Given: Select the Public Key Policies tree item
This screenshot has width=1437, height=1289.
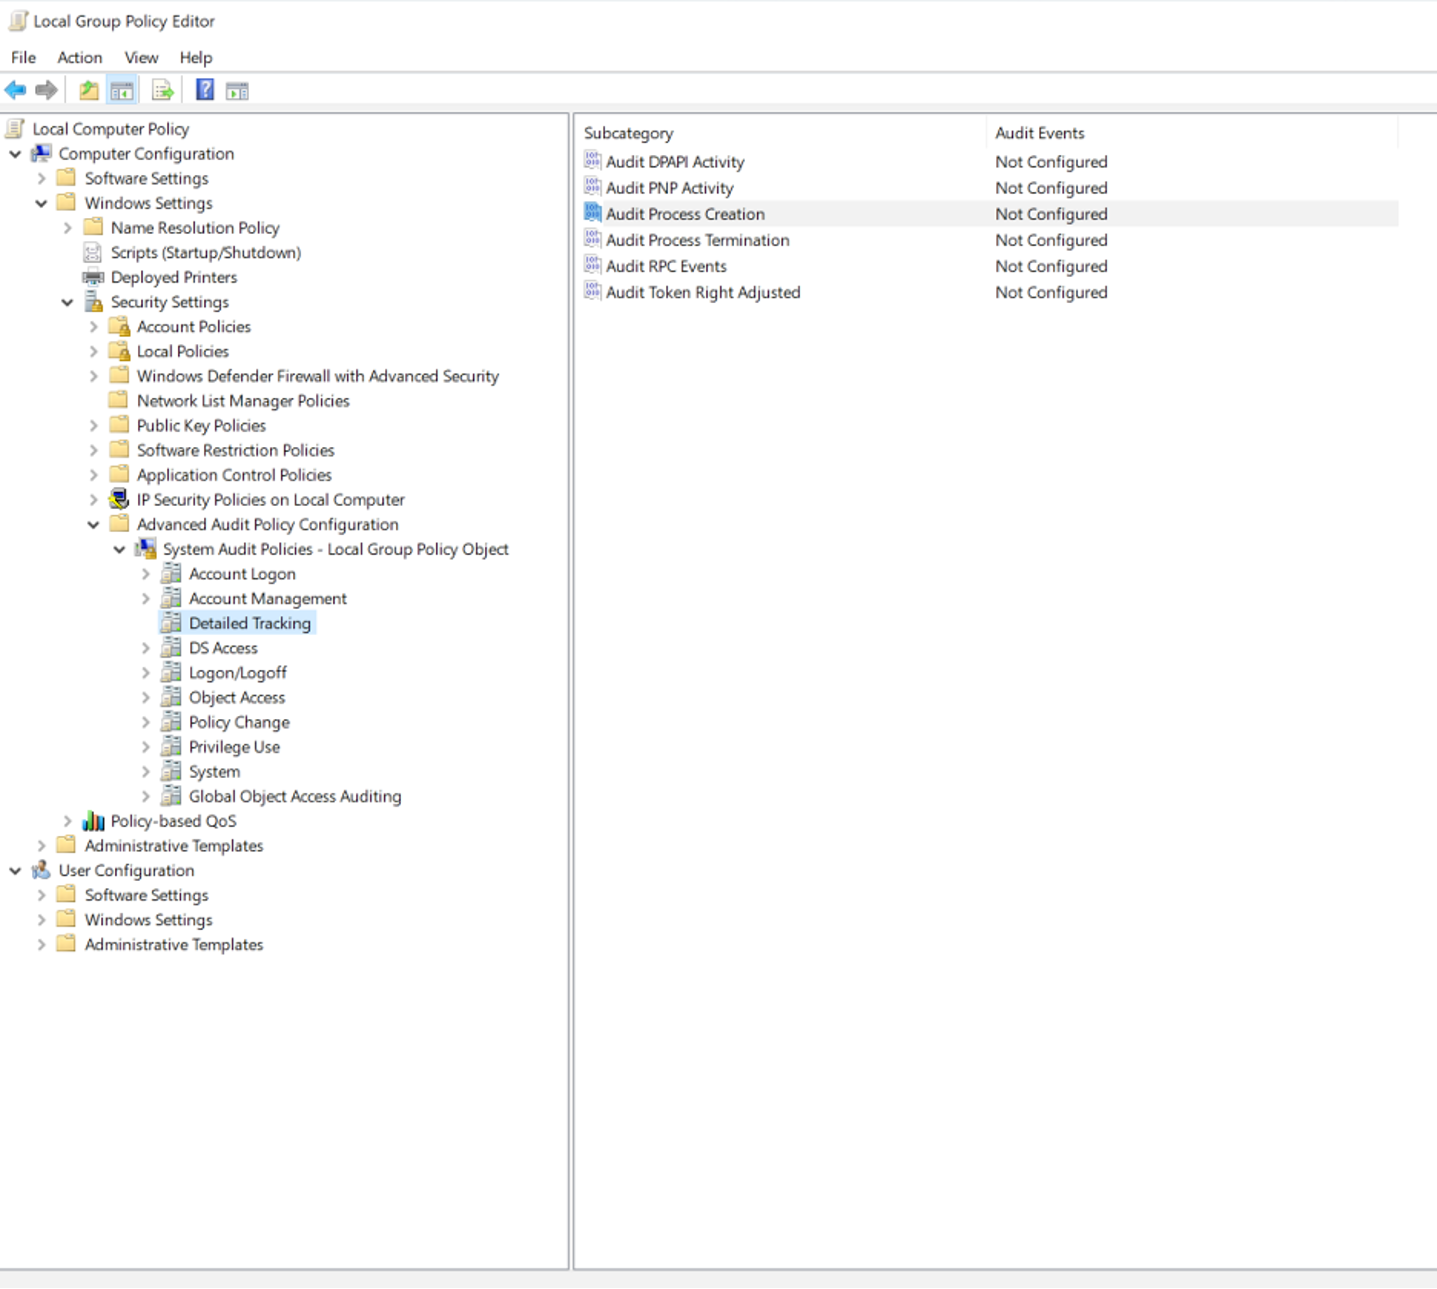Looking at the screenshot, I should [x=201, y=426].
